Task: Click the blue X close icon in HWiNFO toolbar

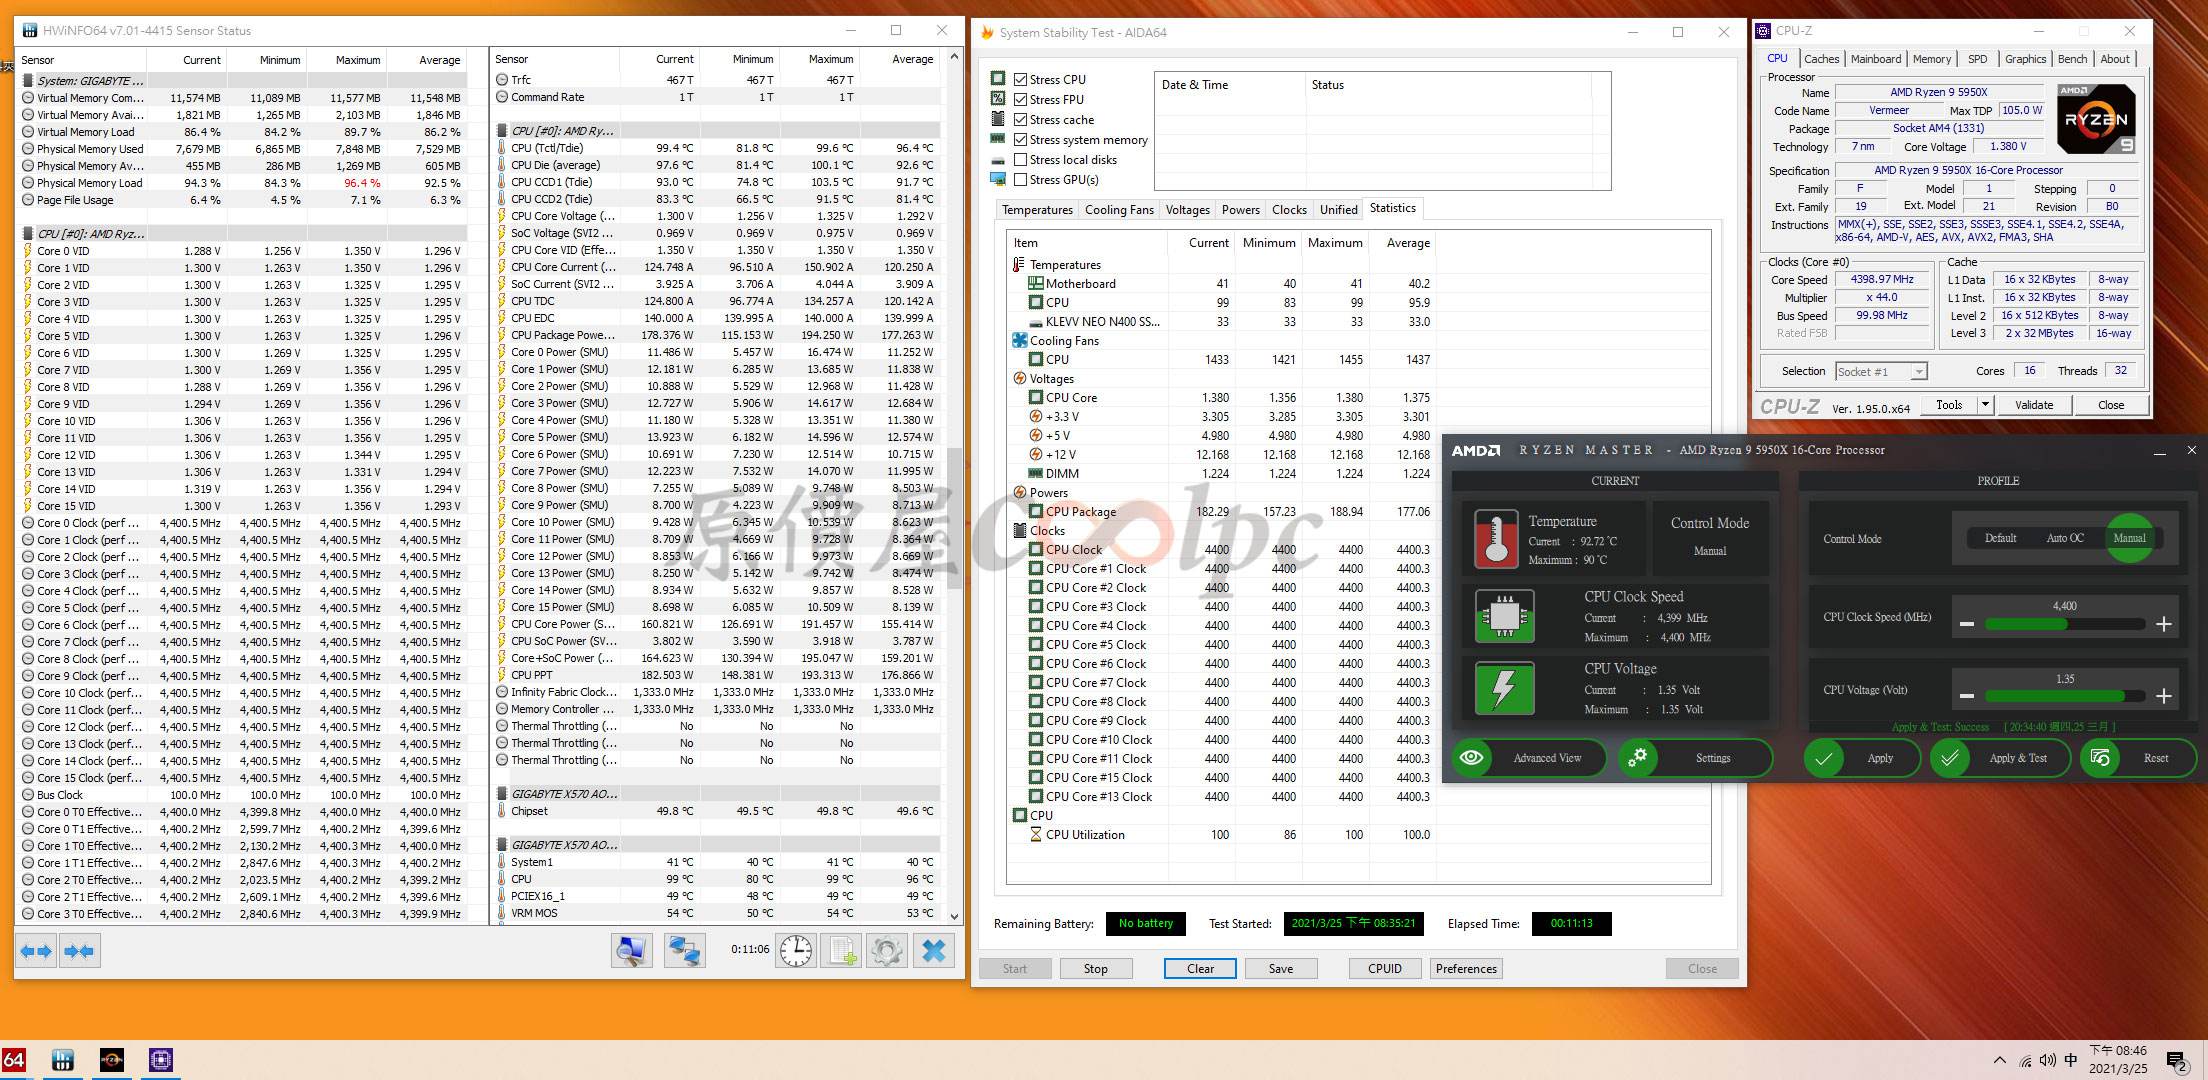Action: click(x=934, y=951)
